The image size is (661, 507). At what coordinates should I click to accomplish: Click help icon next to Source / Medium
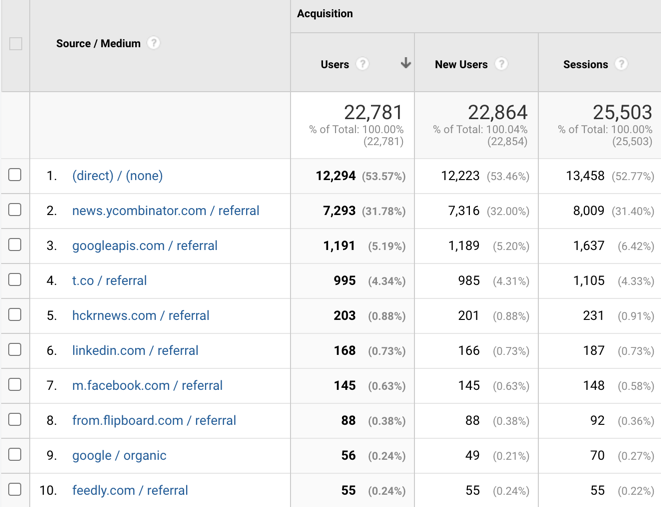pyautogui.click(x=154, y=43)
